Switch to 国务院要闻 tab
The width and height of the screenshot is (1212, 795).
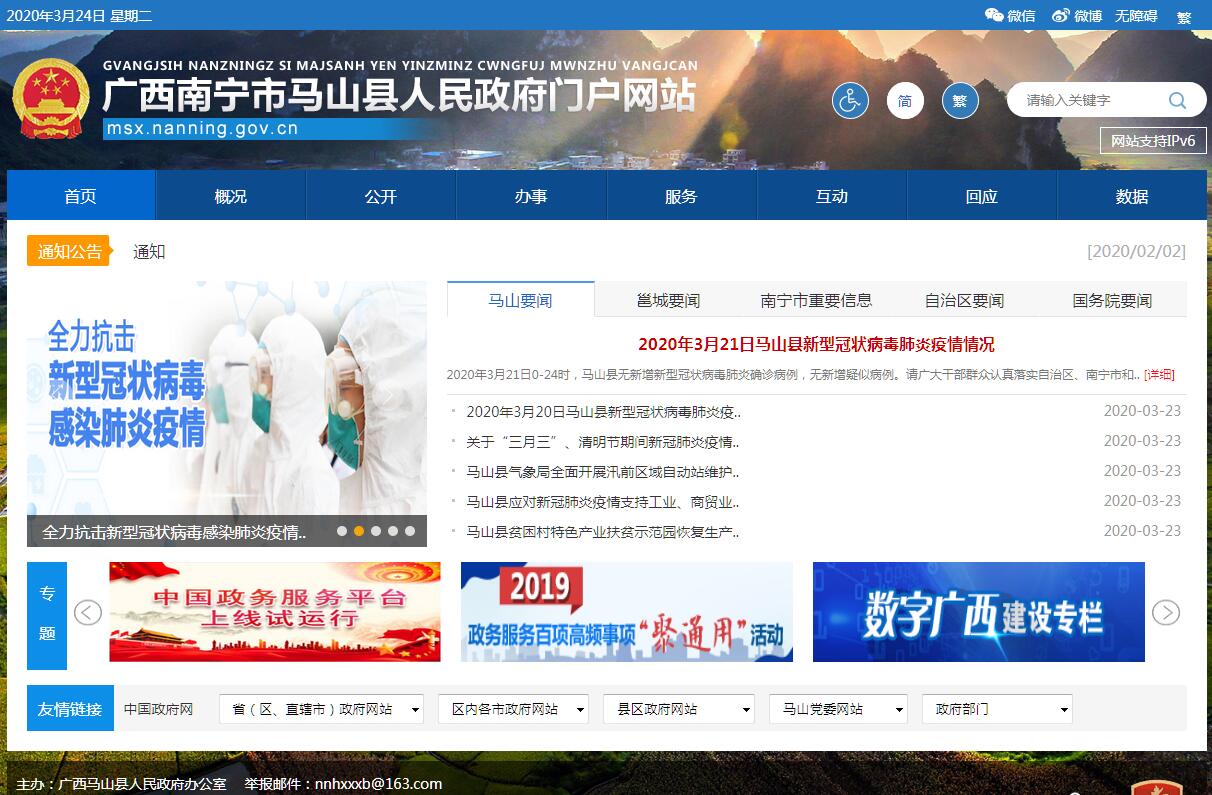[1112, 300]
